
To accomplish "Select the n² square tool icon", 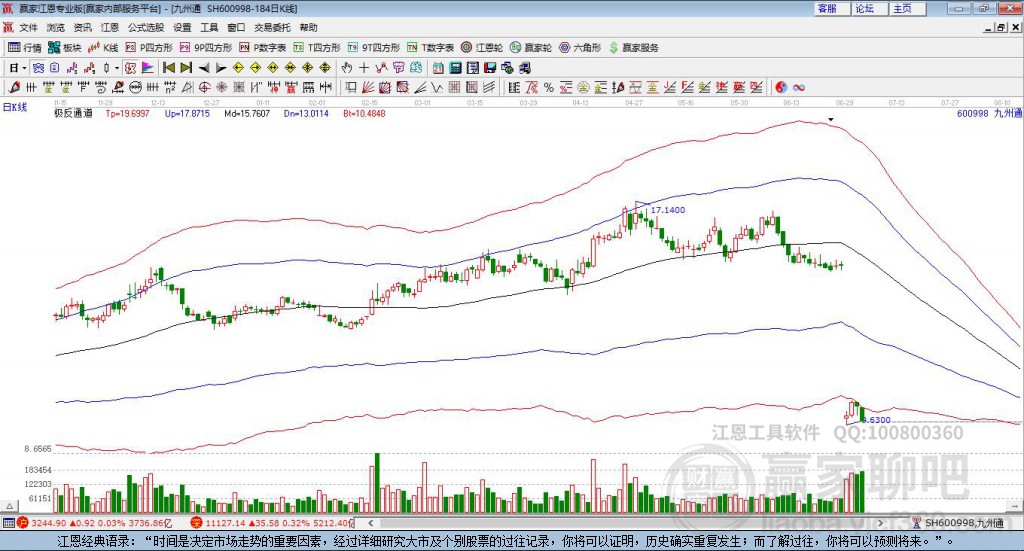I will point(170,87).
